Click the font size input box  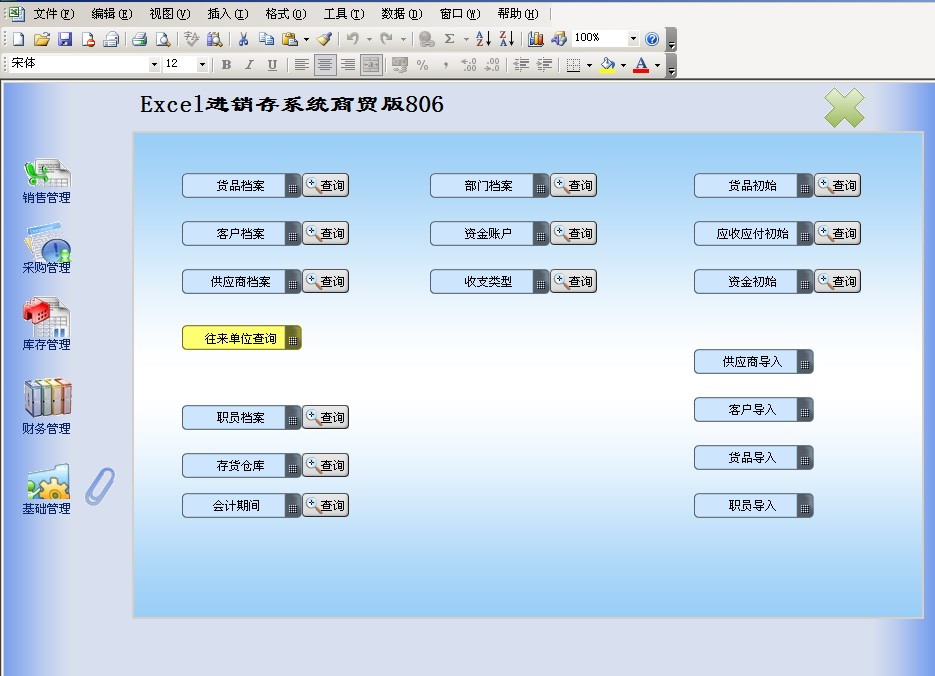click(179, 64)
